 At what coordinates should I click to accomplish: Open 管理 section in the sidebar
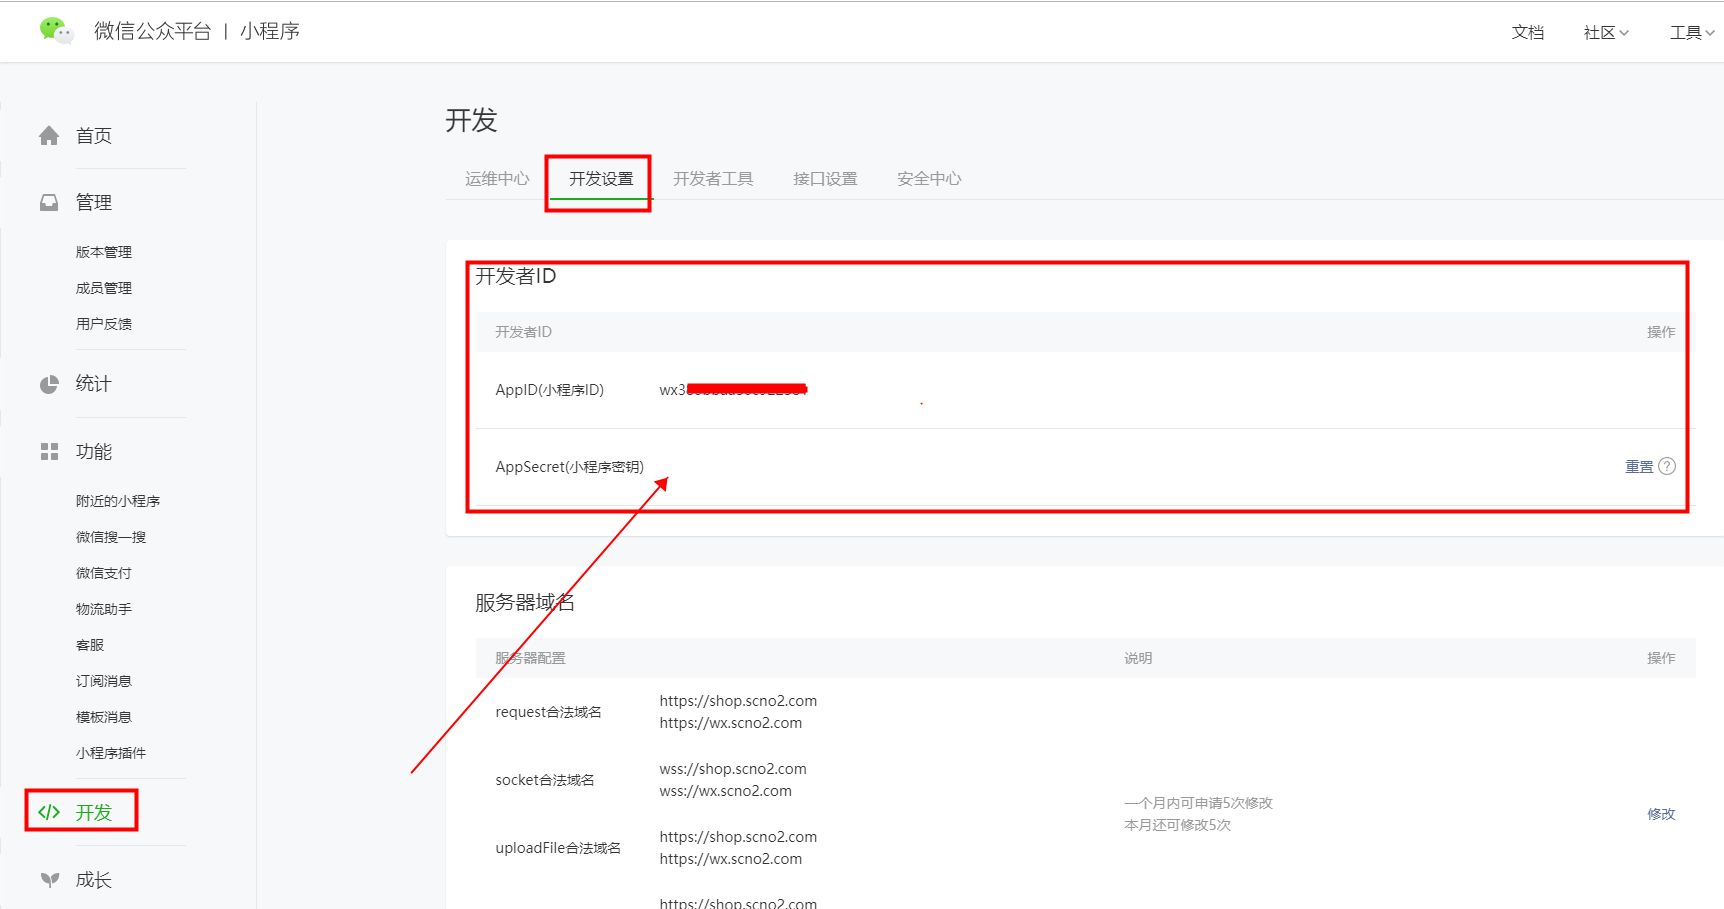(94, 203)
